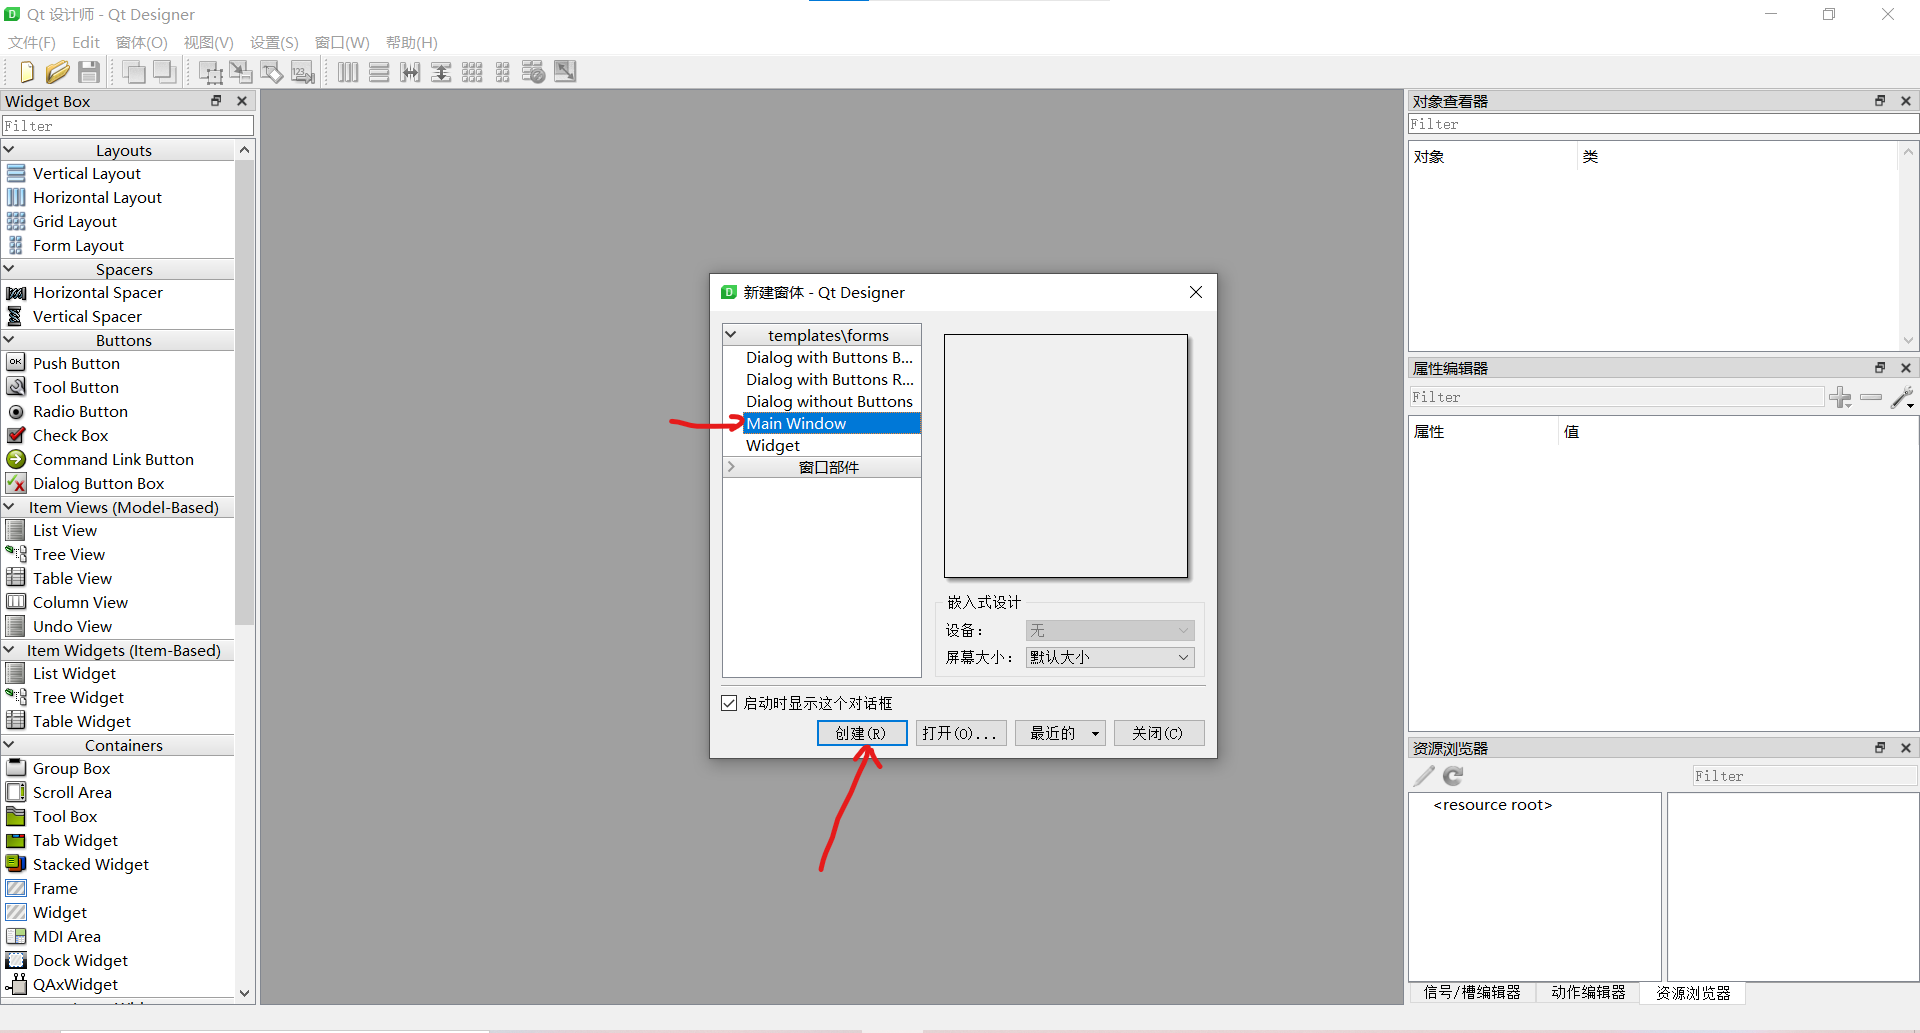Switch to the 动作编辑器 tab
The image size is (1920, 1033).
tap(1588, 992)
